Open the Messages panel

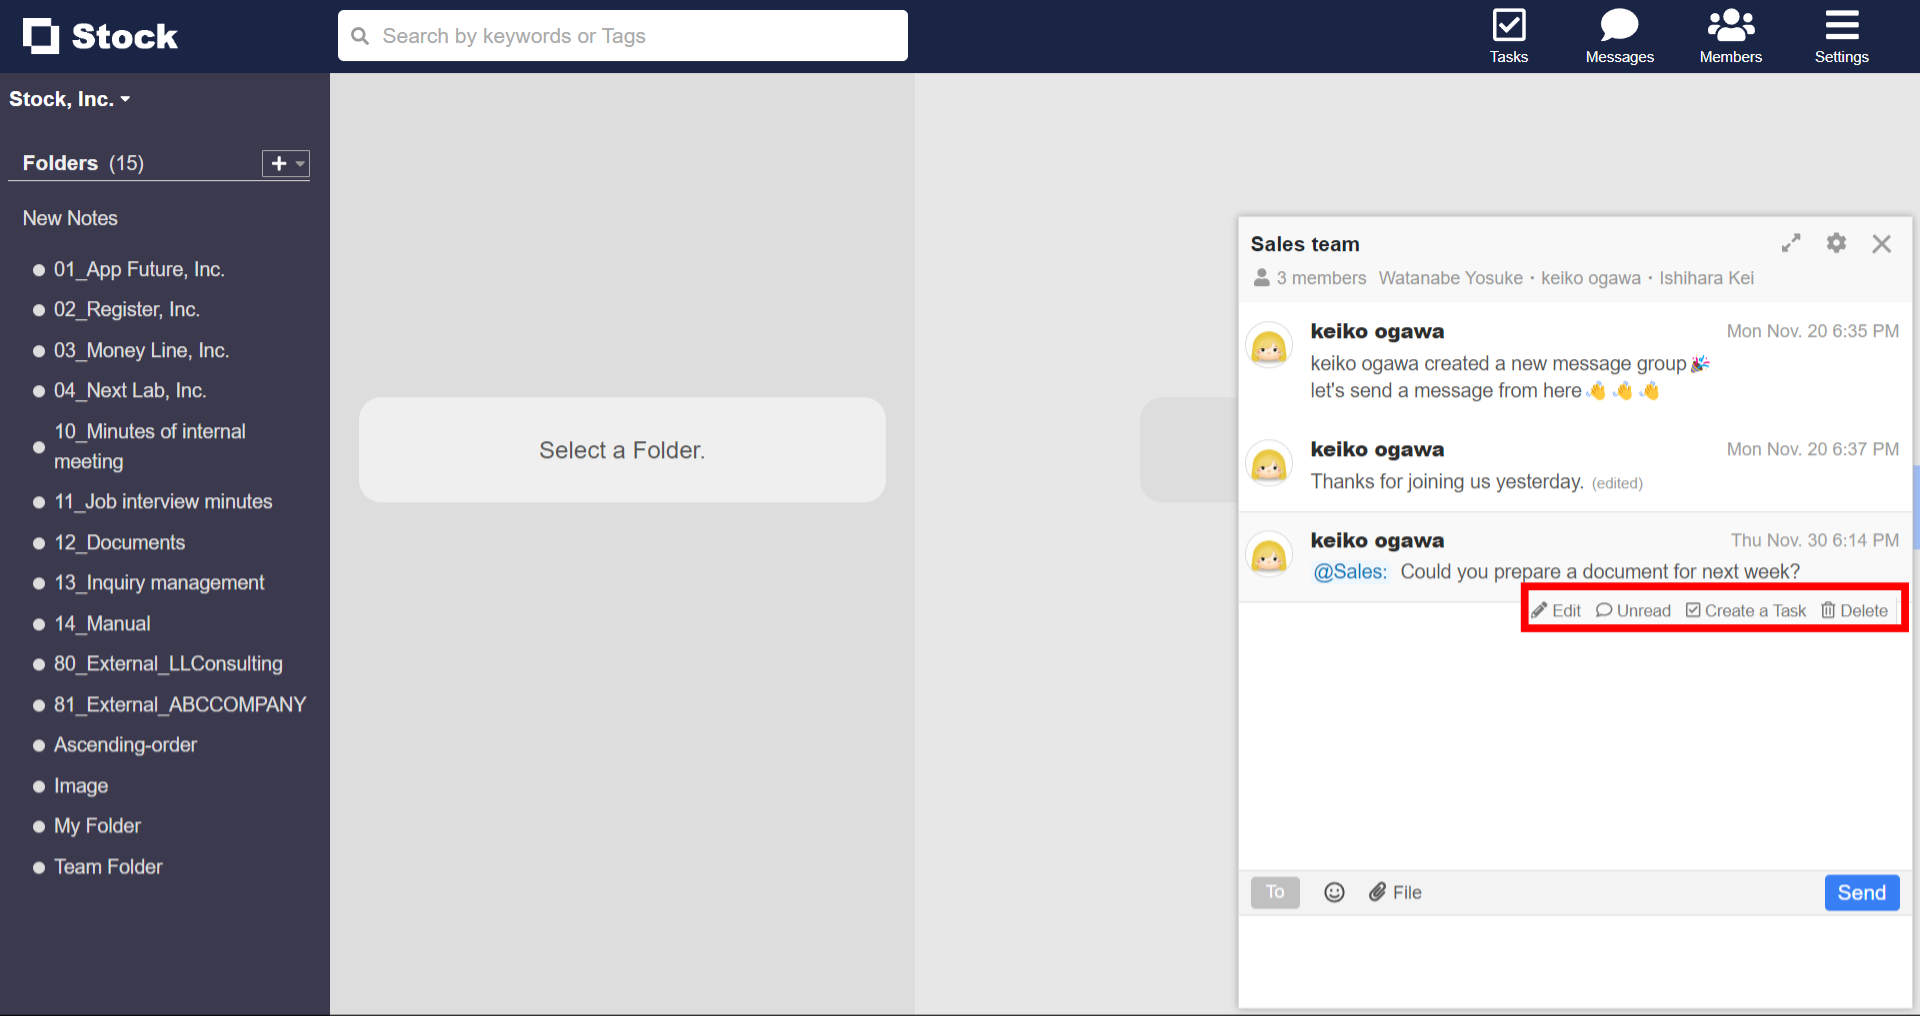coord(1619,35)
